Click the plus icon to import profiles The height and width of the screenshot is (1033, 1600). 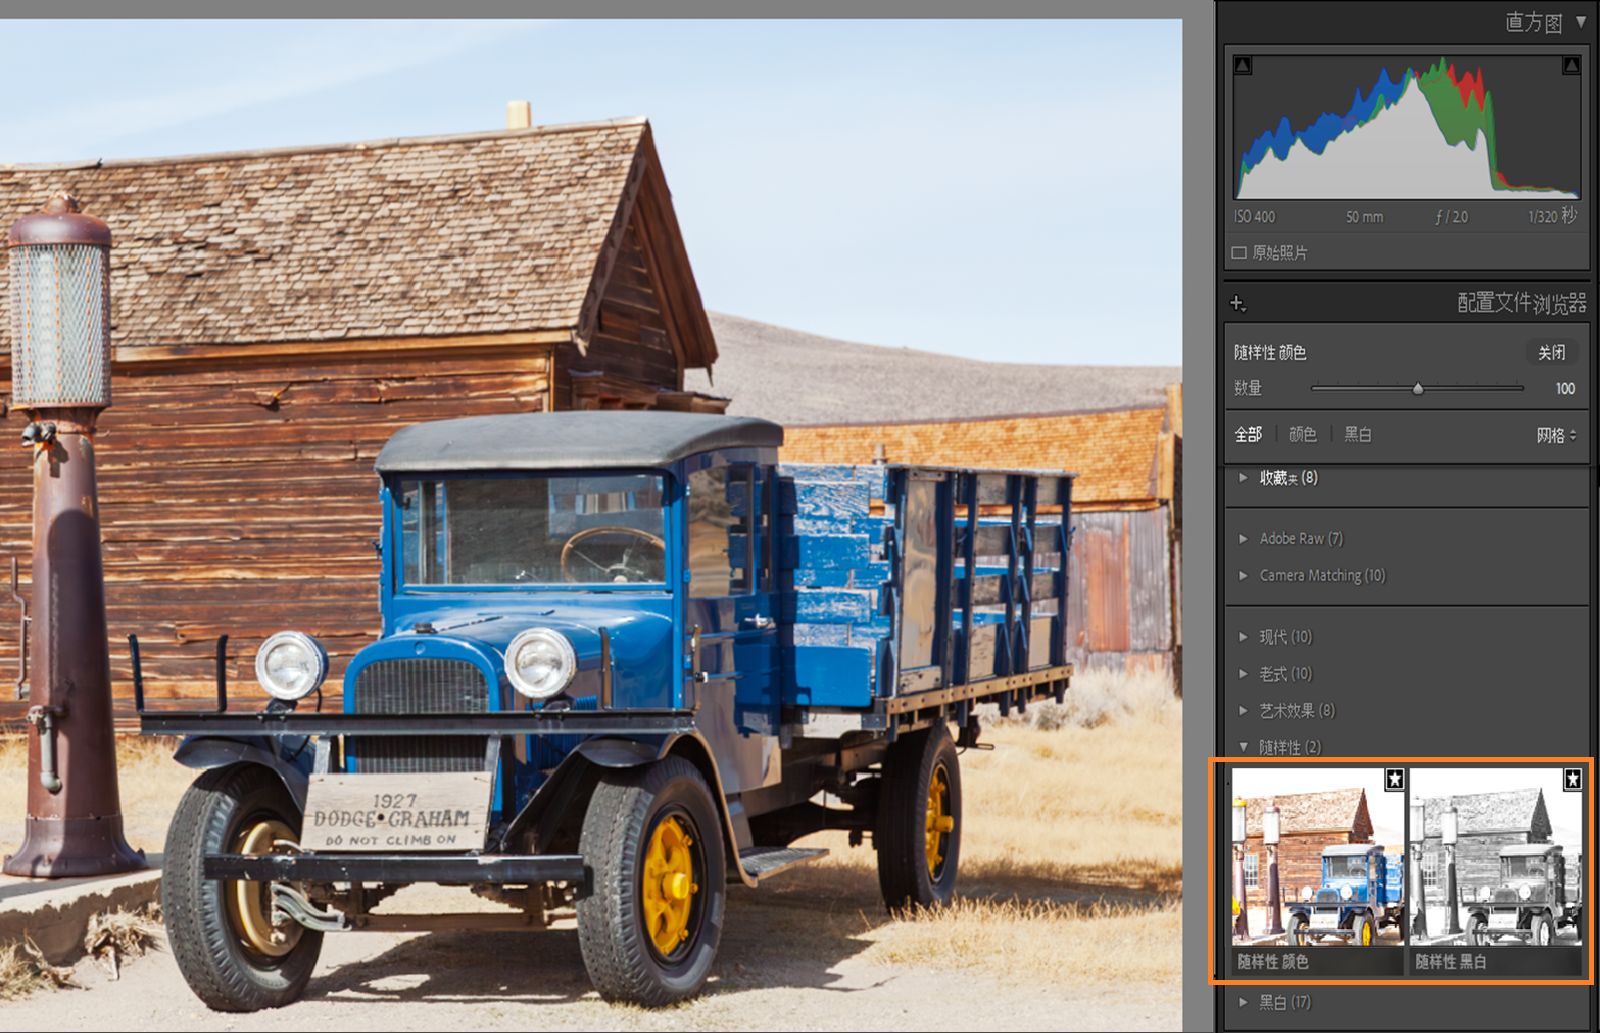tap(1238, 303)
